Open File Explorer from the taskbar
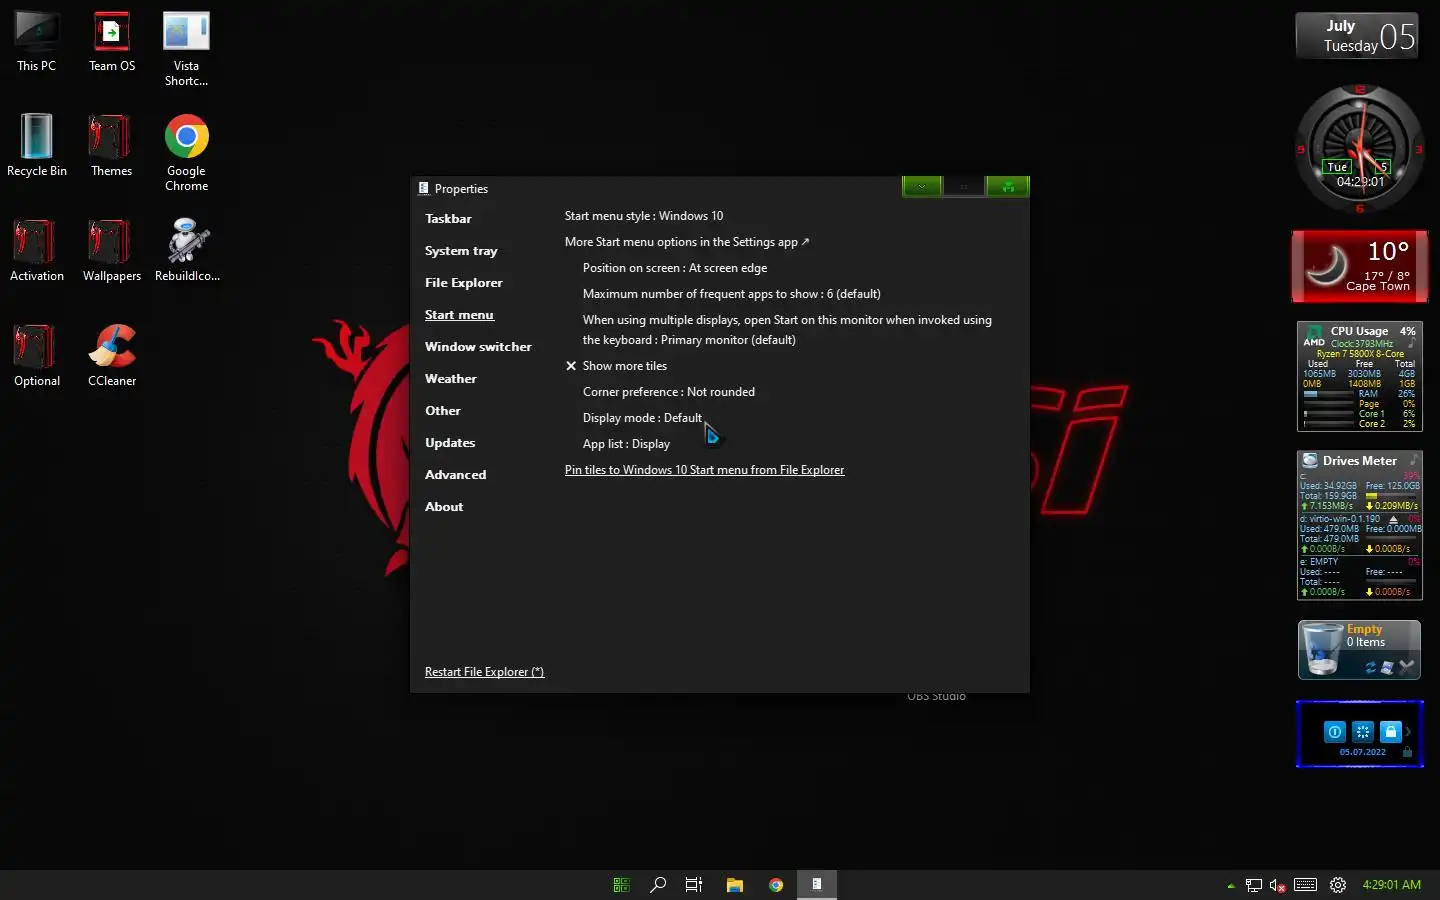Image resolution: width=1440 pixels, height=900 pixels. (x=735, y=885)
